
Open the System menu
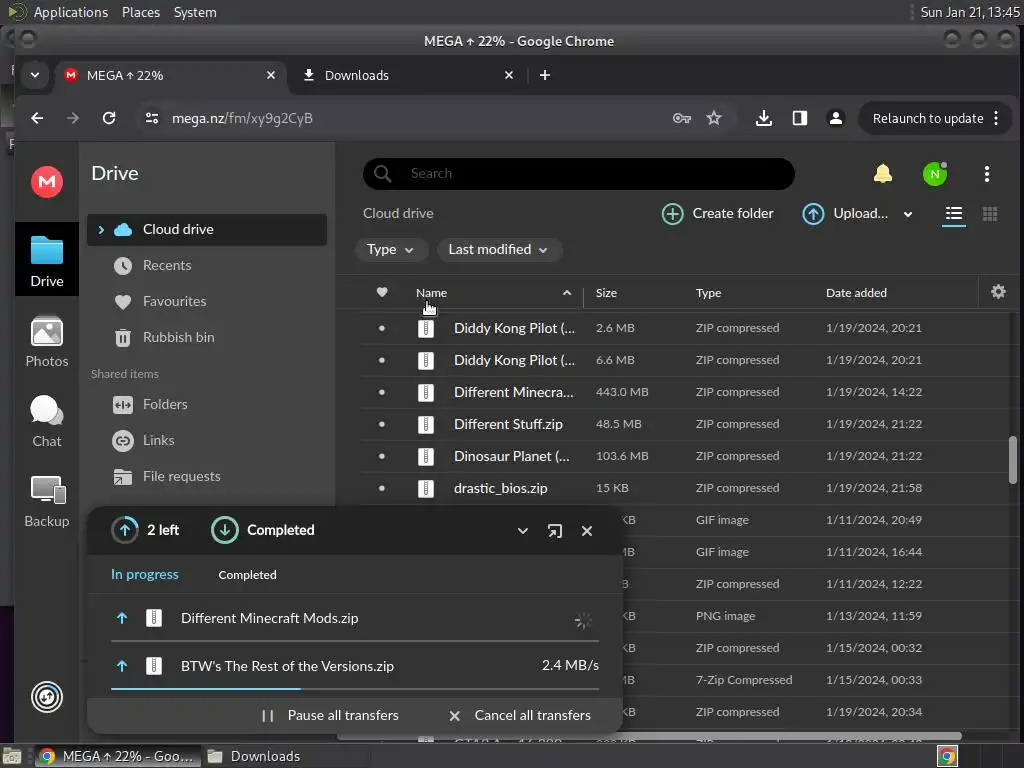pos(195,12)
